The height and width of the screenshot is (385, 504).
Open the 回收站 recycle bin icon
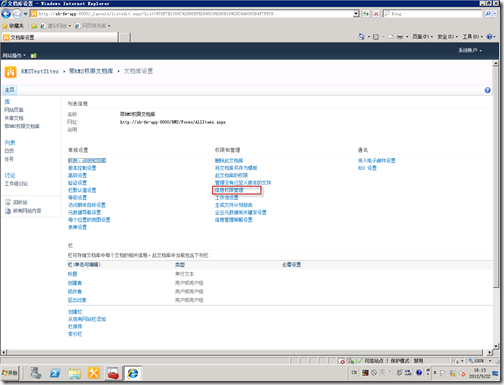click(8, 202)
